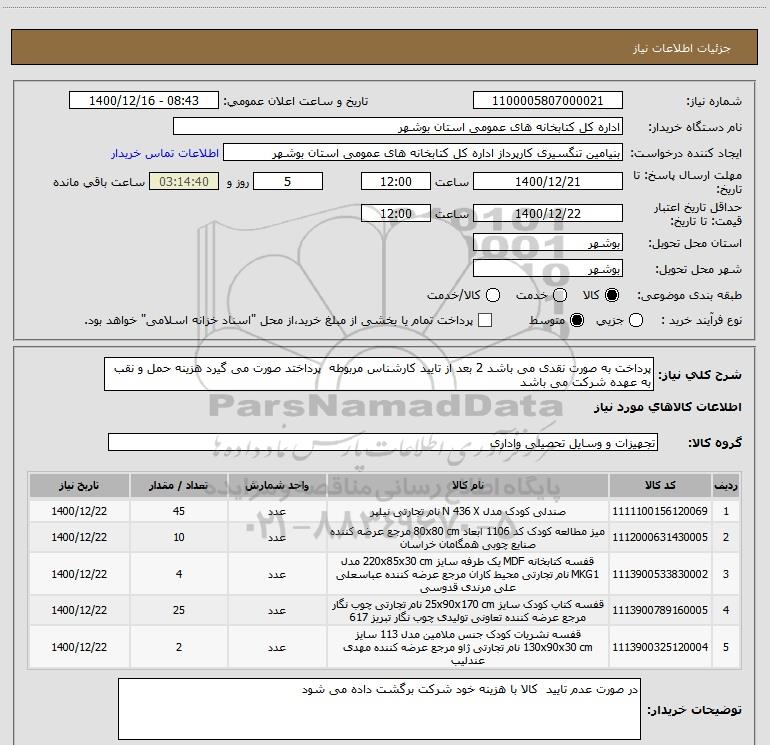Click quantity 45 in row 1

coord(179,511)
